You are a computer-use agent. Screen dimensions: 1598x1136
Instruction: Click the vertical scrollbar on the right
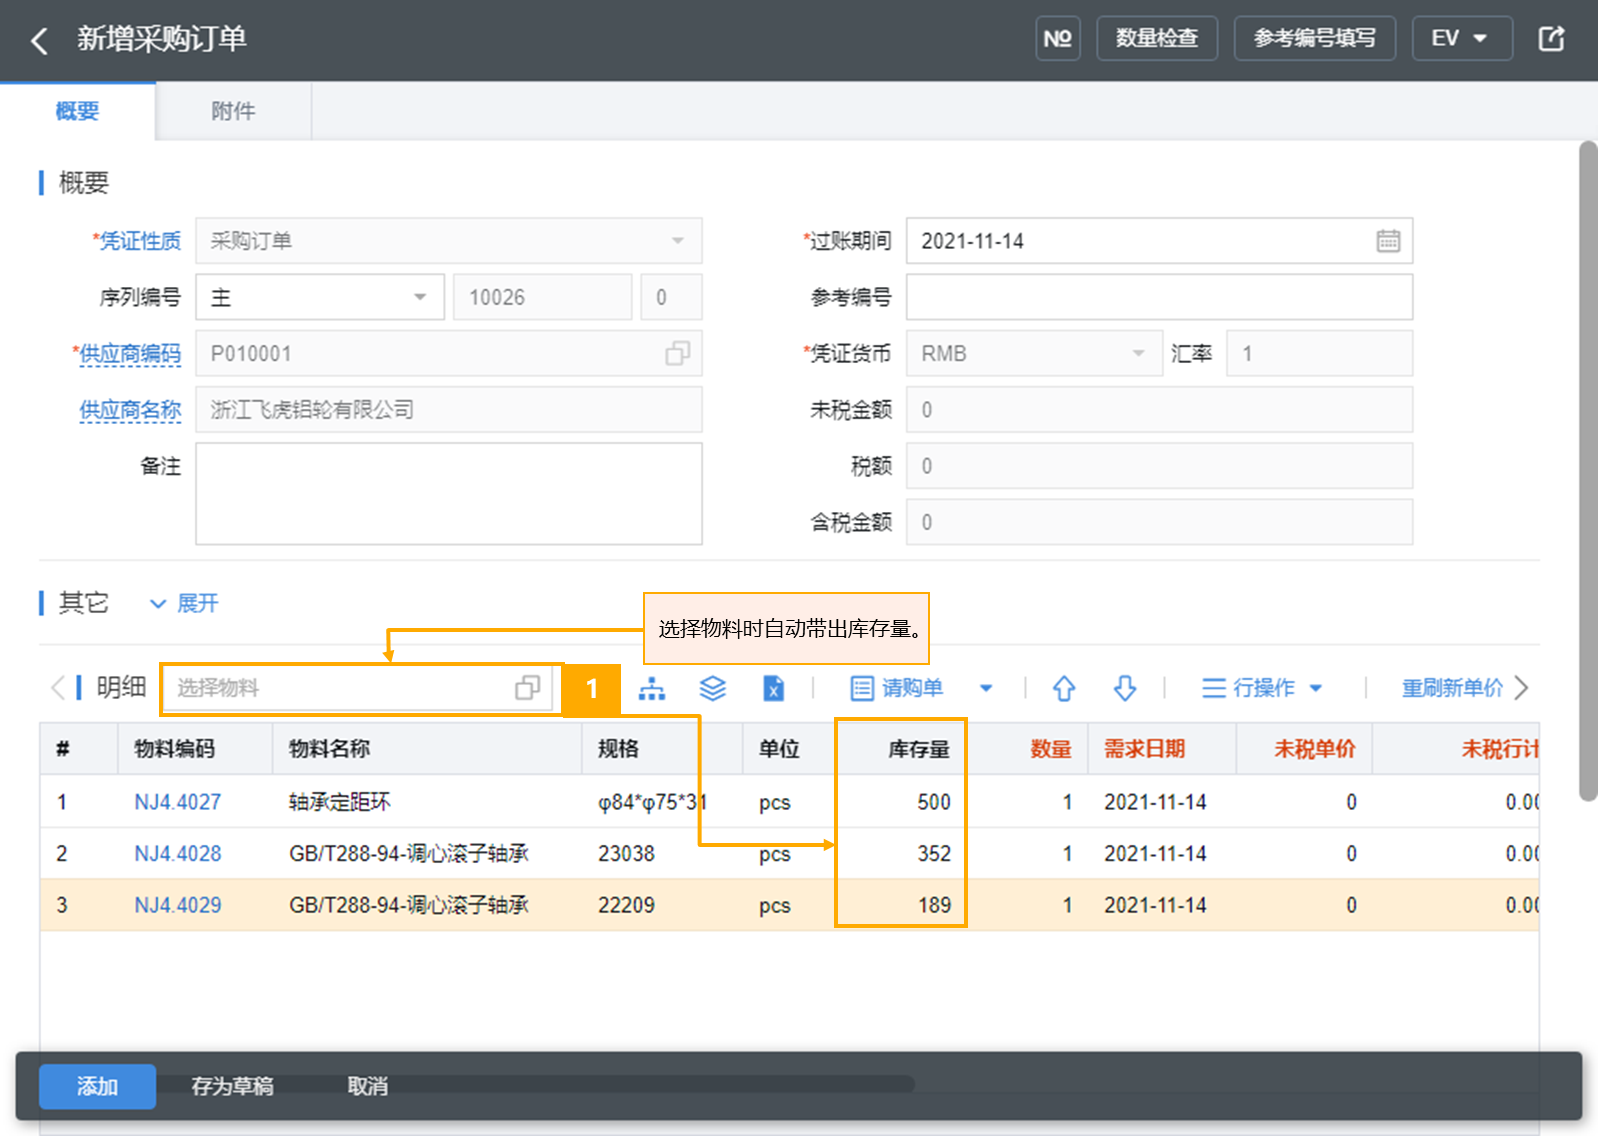(x=1588, y=470)
